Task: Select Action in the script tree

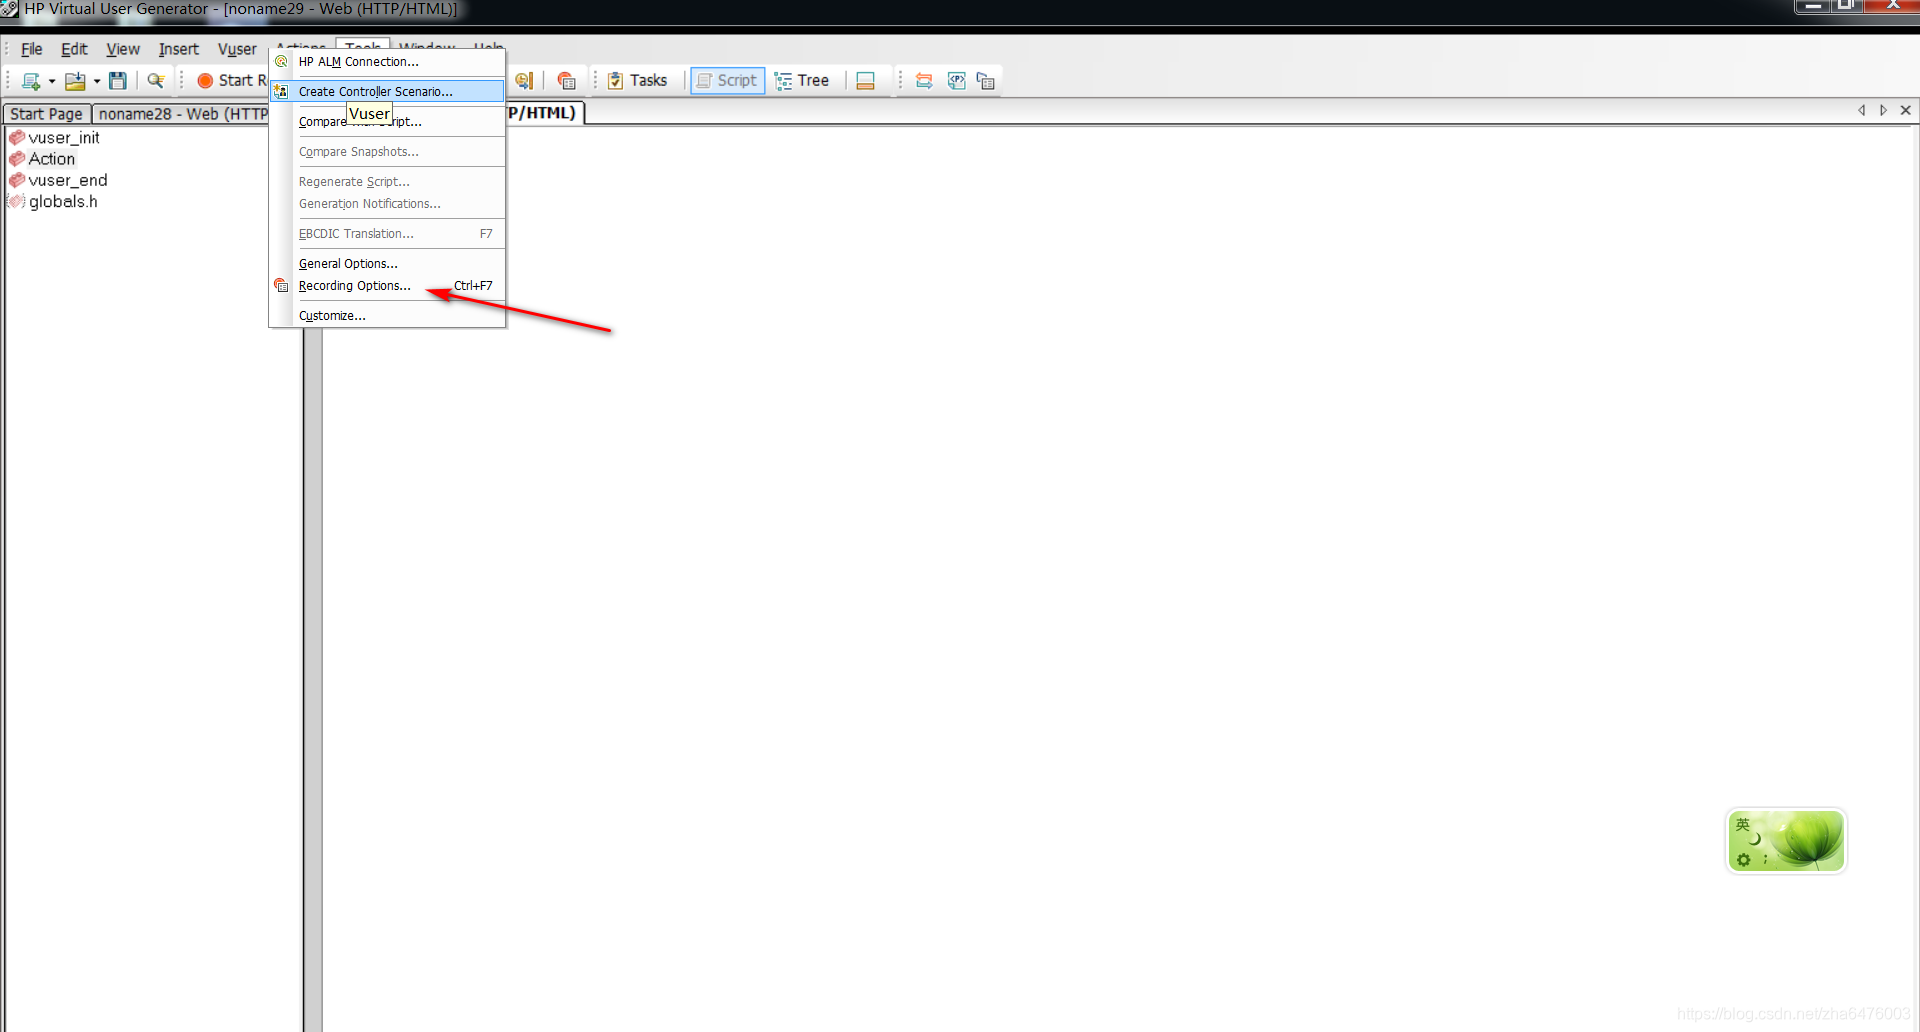Action: [x=52, y=159]
